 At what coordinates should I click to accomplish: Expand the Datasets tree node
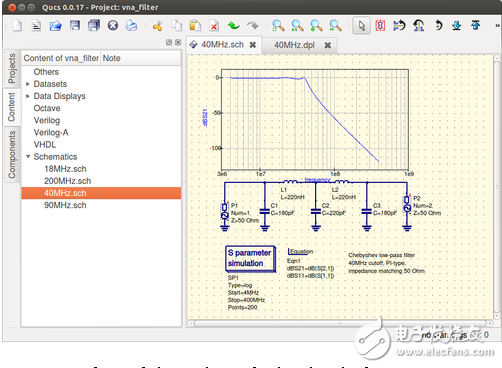[x=28, y=84]
